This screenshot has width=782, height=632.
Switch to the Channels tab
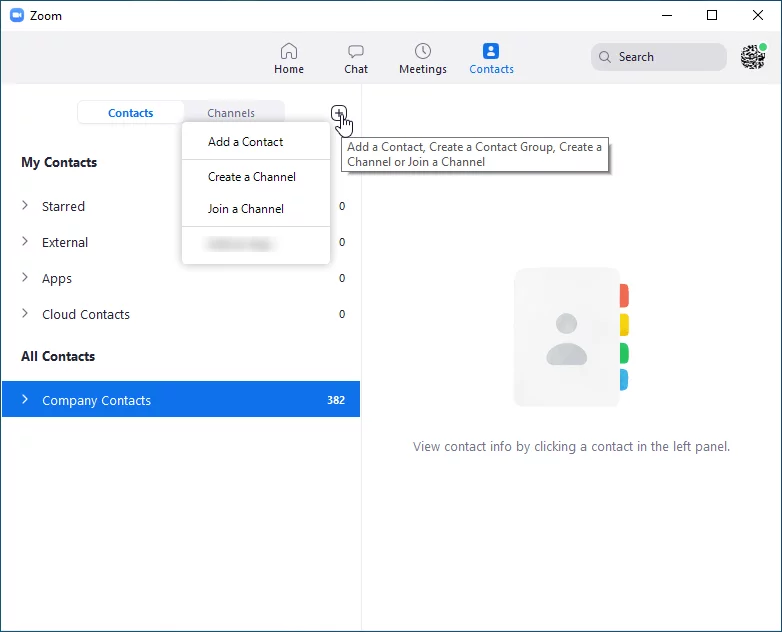point(231,113)
